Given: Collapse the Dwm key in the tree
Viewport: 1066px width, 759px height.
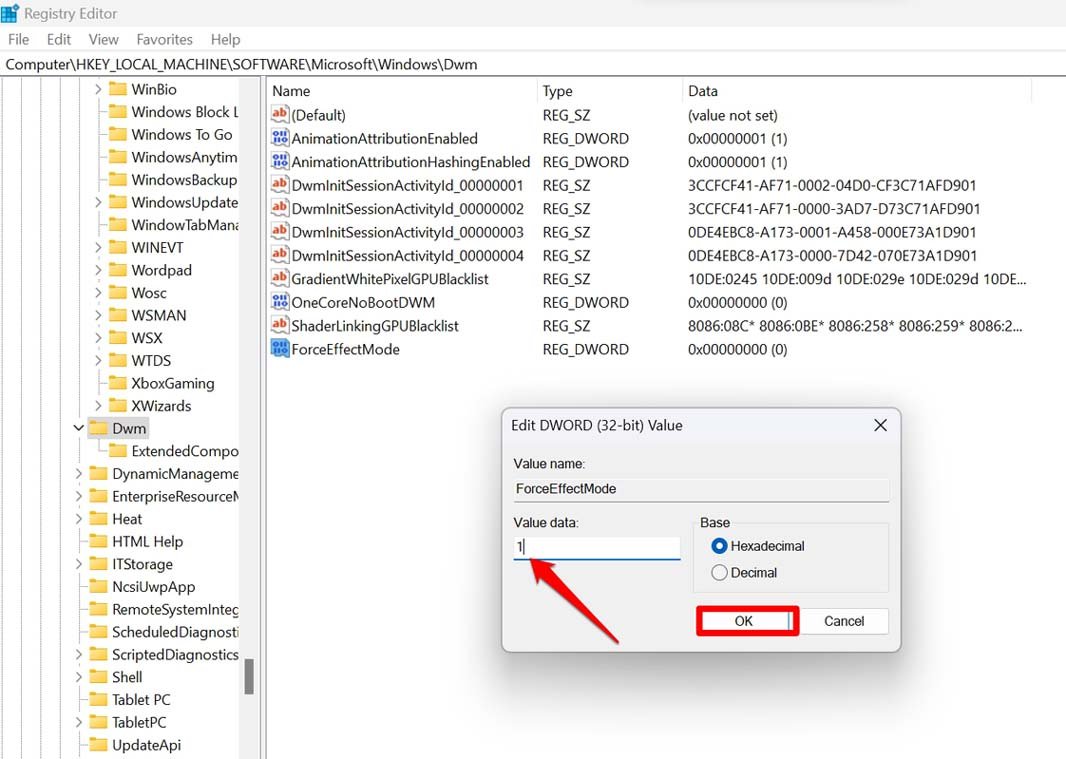Looking at the screenshot, I should click(78, 427).
